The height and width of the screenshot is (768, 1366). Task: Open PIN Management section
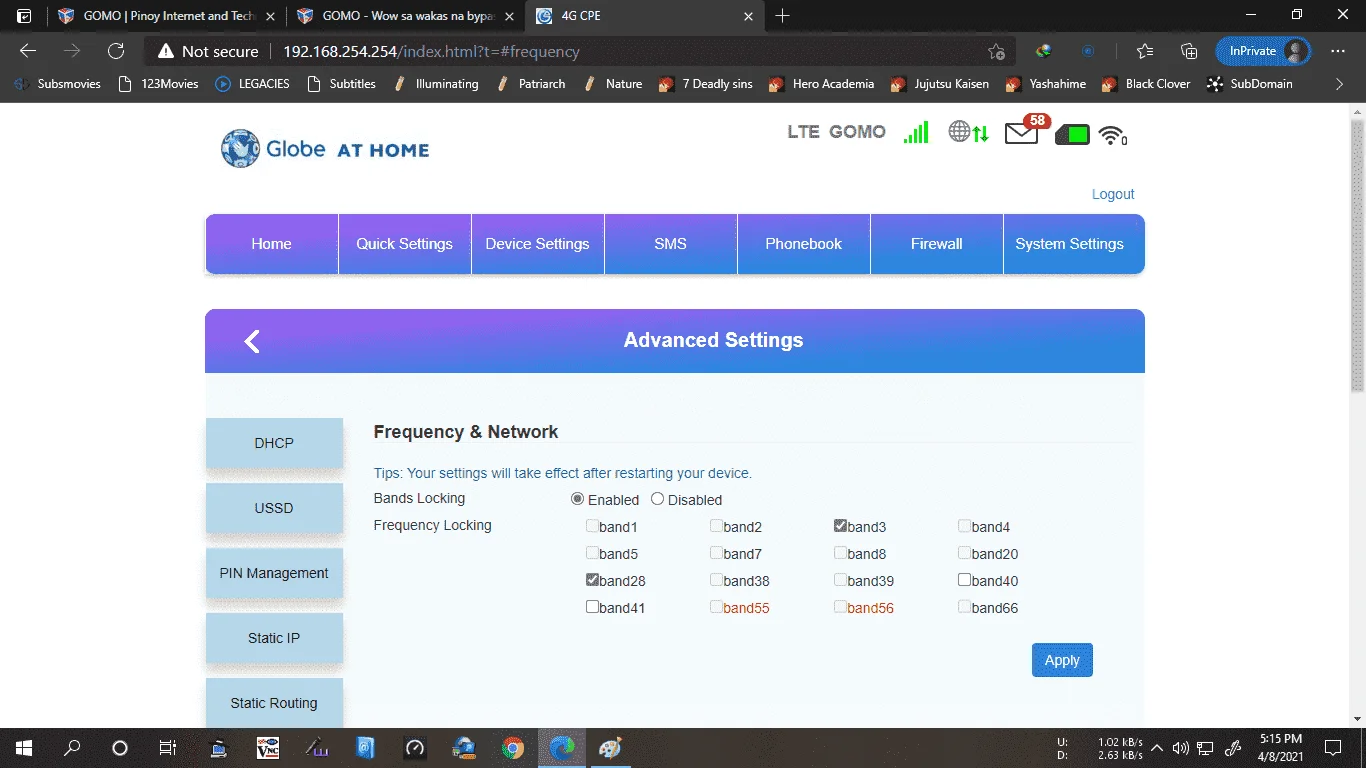point(274,573)
